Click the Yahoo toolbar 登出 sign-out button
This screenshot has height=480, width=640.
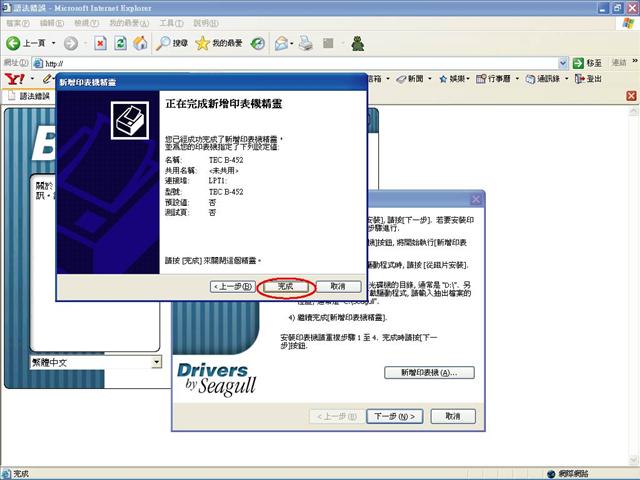(x=588, y=79)
